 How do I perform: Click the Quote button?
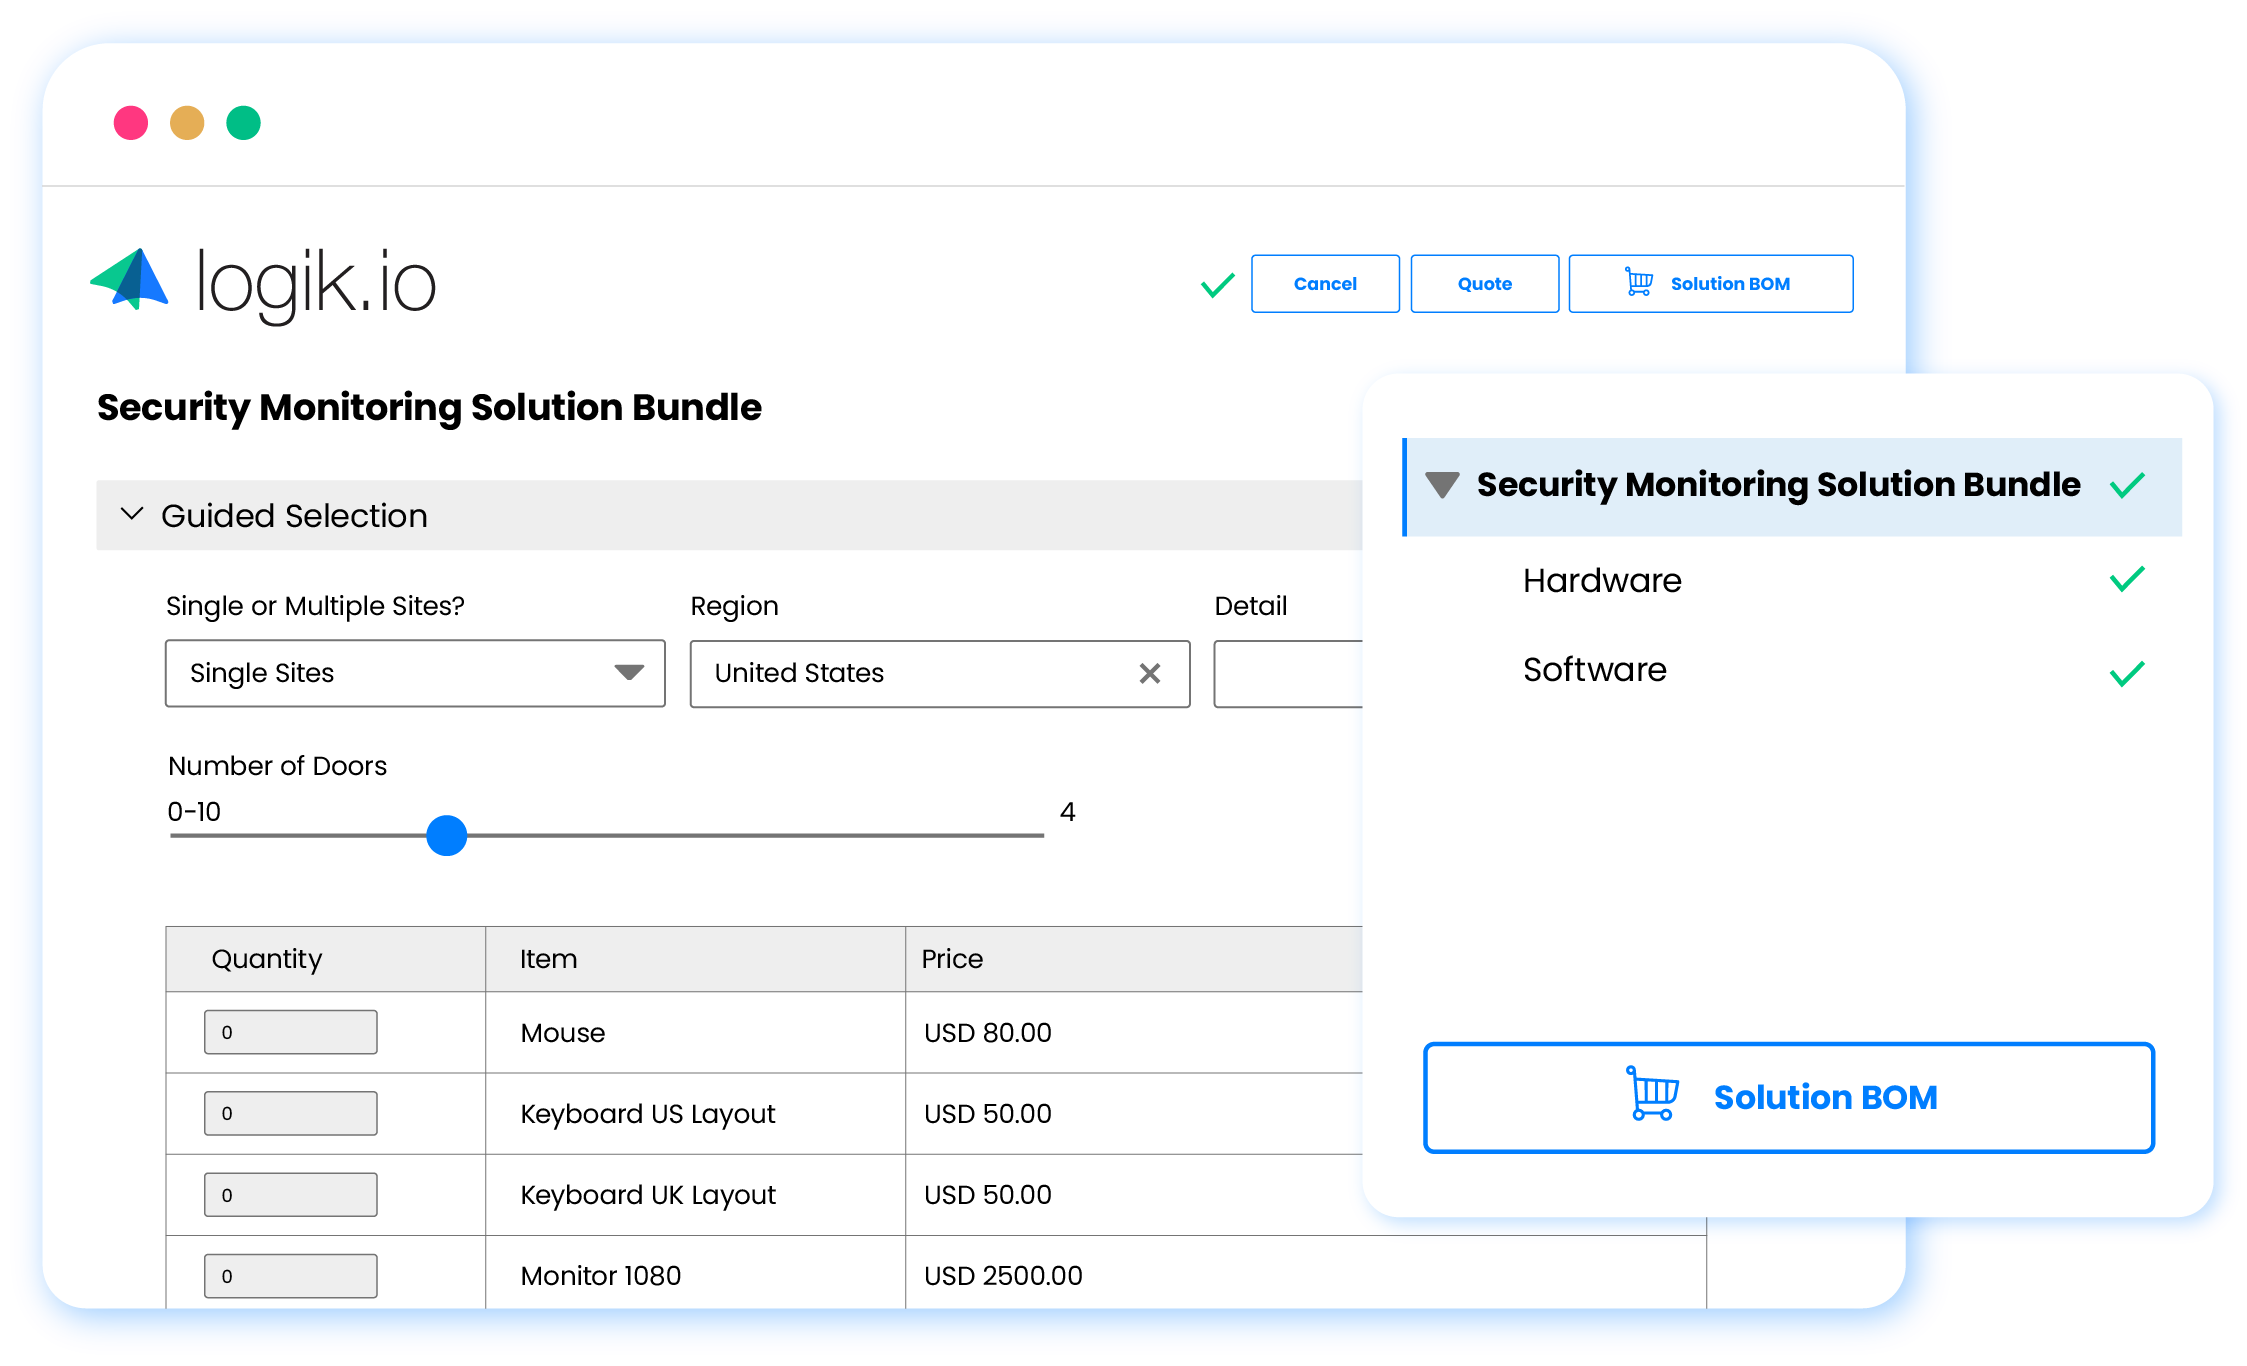(1484, 284)
